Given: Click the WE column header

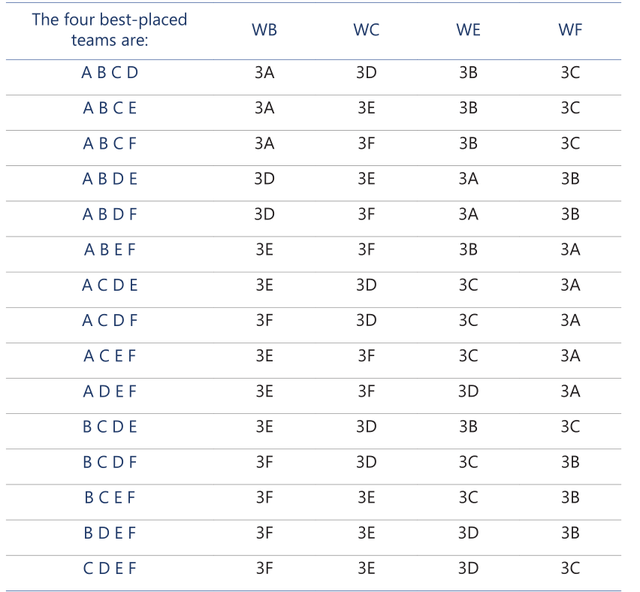Looking at the screenshot, I should (x=468, y=30).
